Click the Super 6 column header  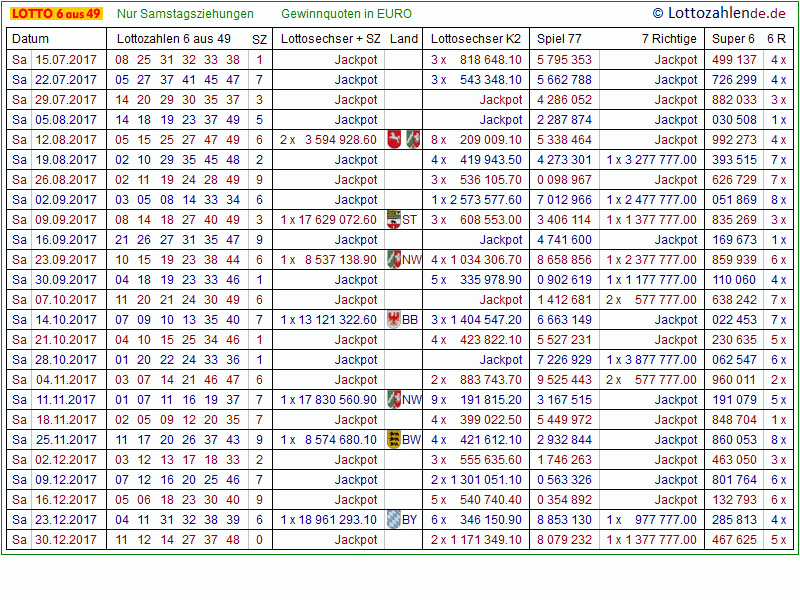(733, 39)
